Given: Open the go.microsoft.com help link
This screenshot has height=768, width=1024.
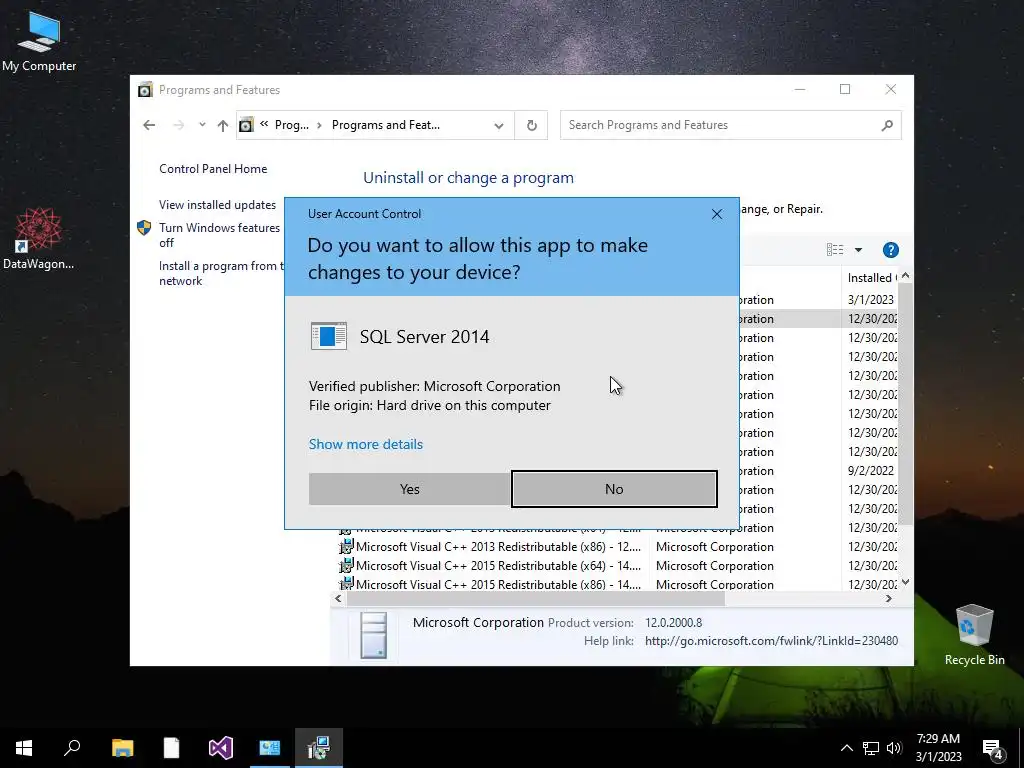Looking at the screenshot, I should coord(771,641).
